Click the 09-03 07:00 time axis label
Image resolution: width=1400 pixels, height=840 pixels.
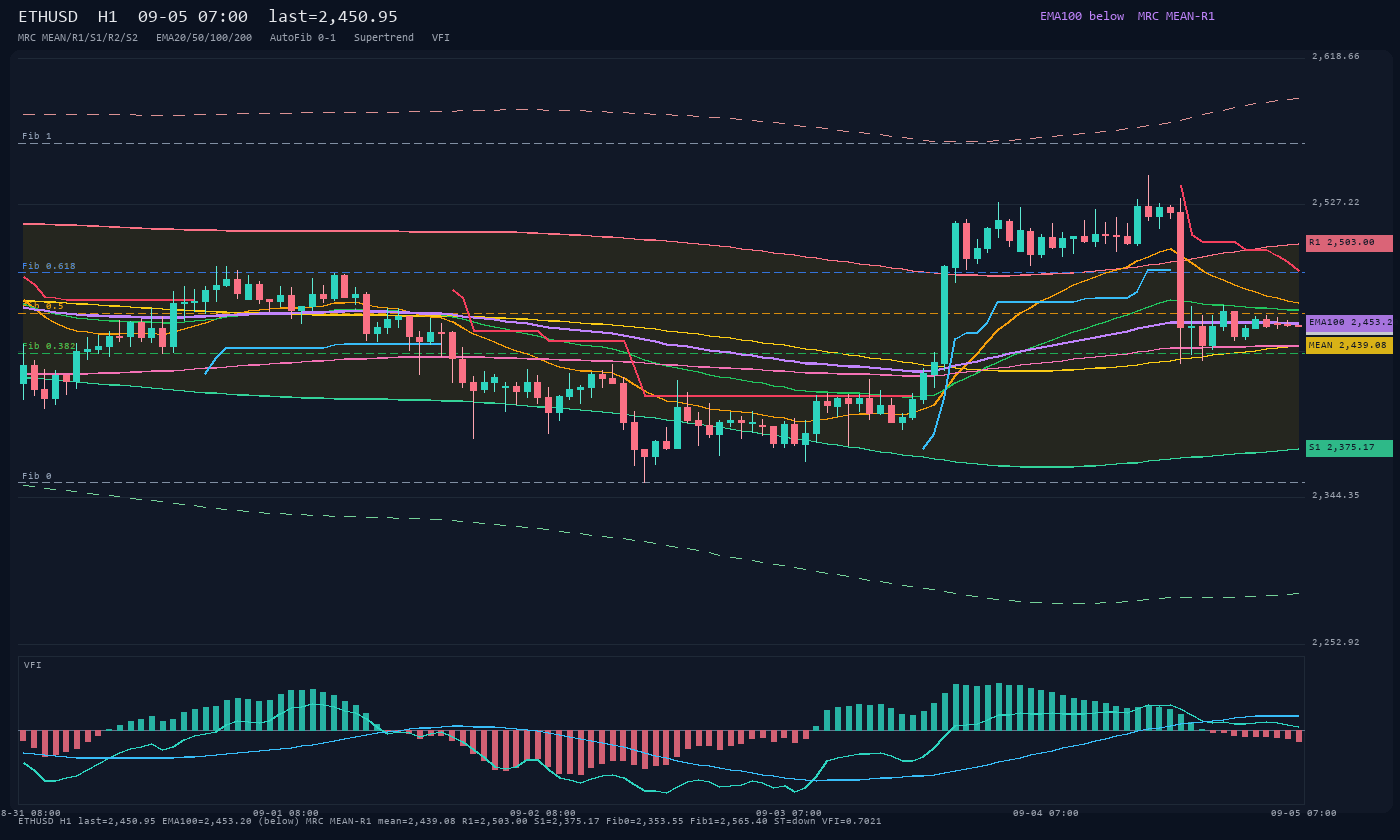tap(789, 813)
